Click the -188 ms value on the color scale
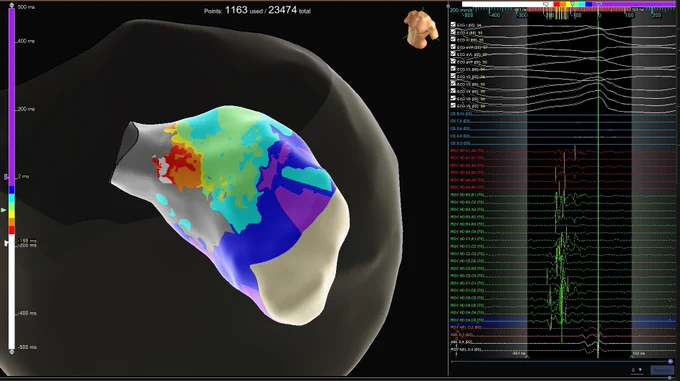The width and height of the screenshot is (680, 381). click(27, 241)
